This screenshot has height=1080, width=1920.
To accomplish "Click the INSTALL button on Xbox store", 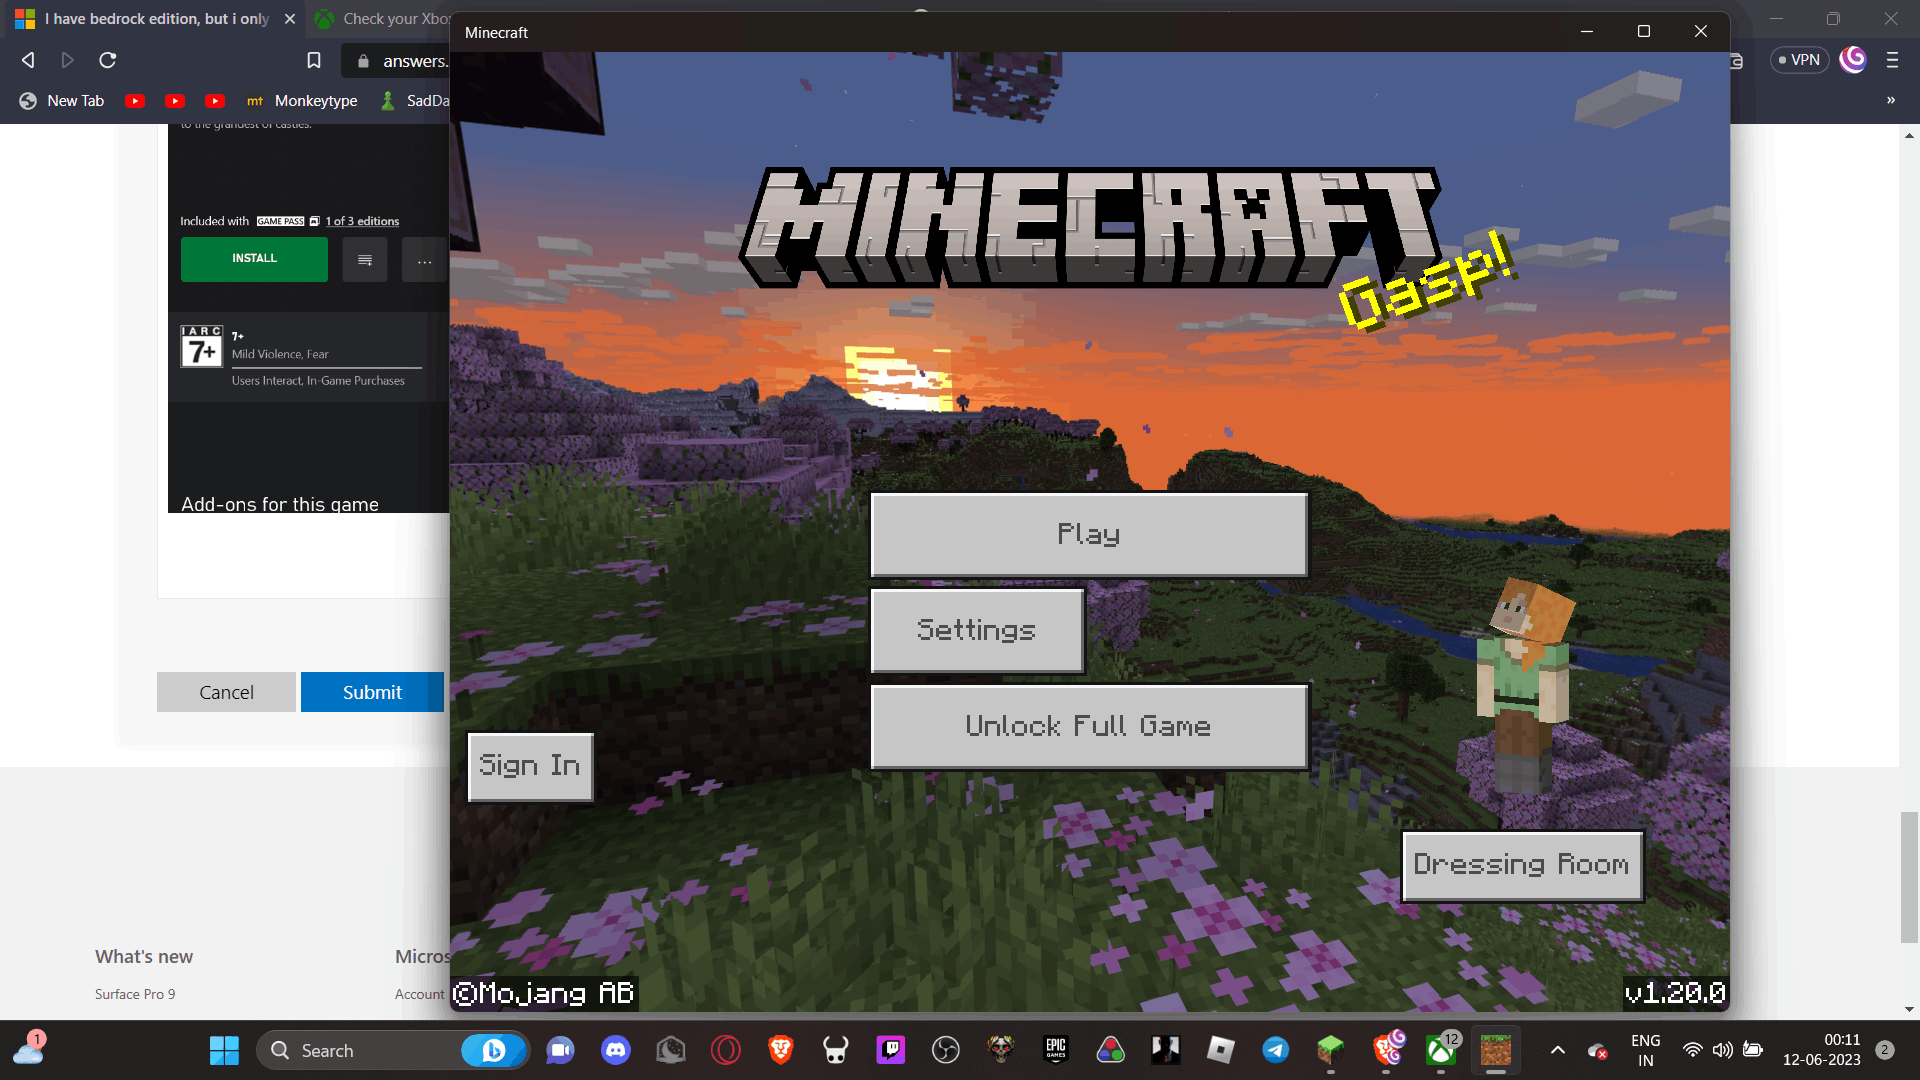I will coord(255,258).
